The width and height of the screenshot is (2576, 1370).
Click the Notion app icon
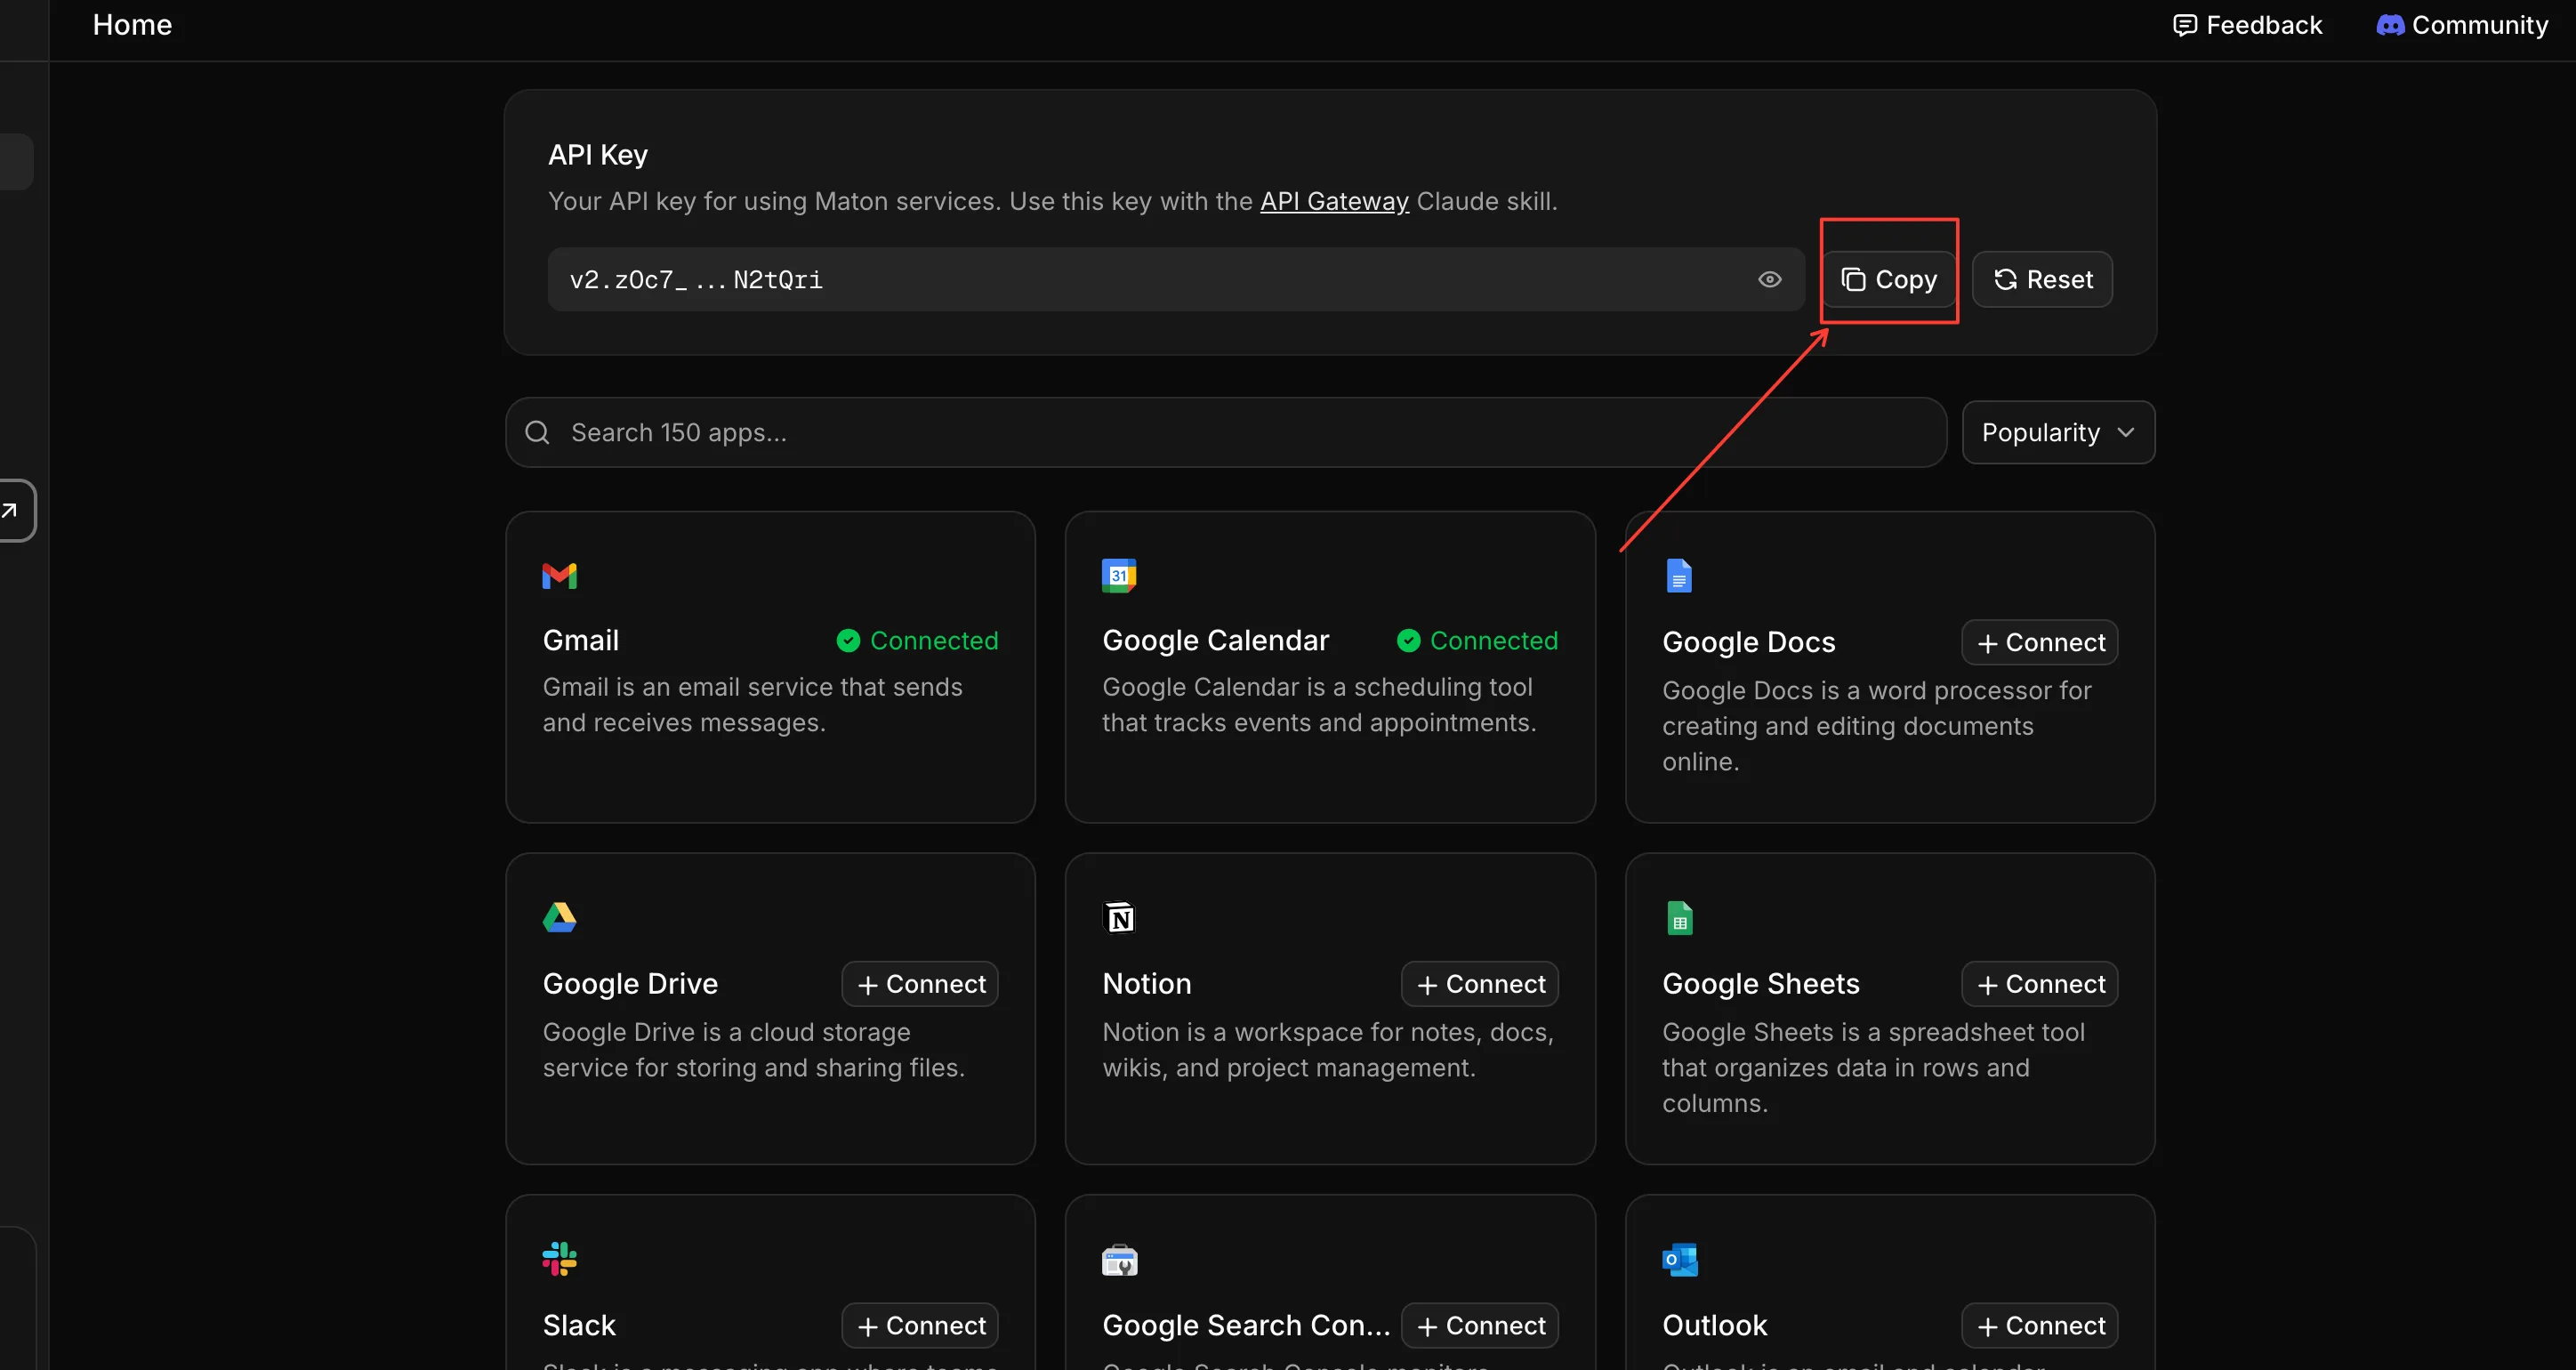(1119, 917)
